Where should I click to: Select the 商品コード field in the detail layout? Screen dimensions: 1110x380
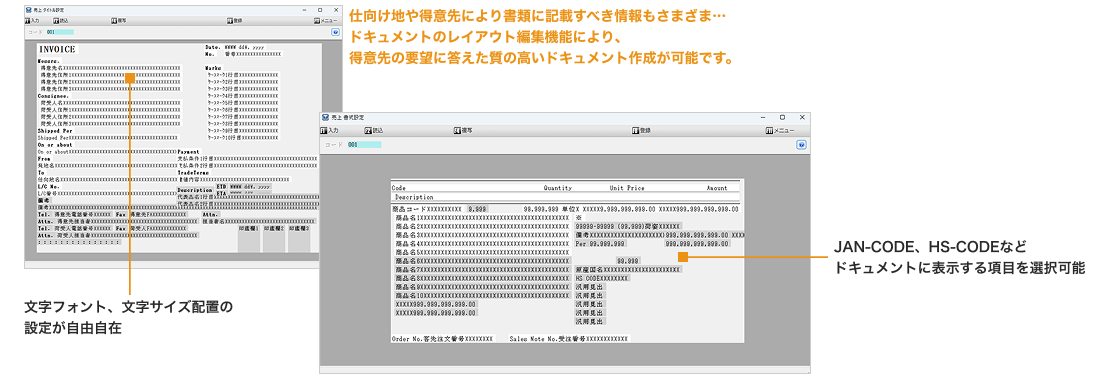pos(428,209)
